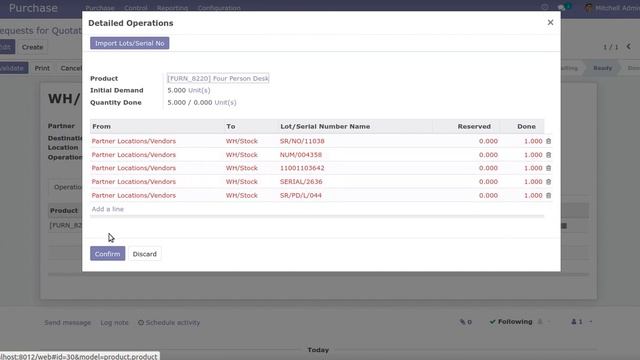
Task: Select lot name NUM/004358
Action: tap(301, 155)
